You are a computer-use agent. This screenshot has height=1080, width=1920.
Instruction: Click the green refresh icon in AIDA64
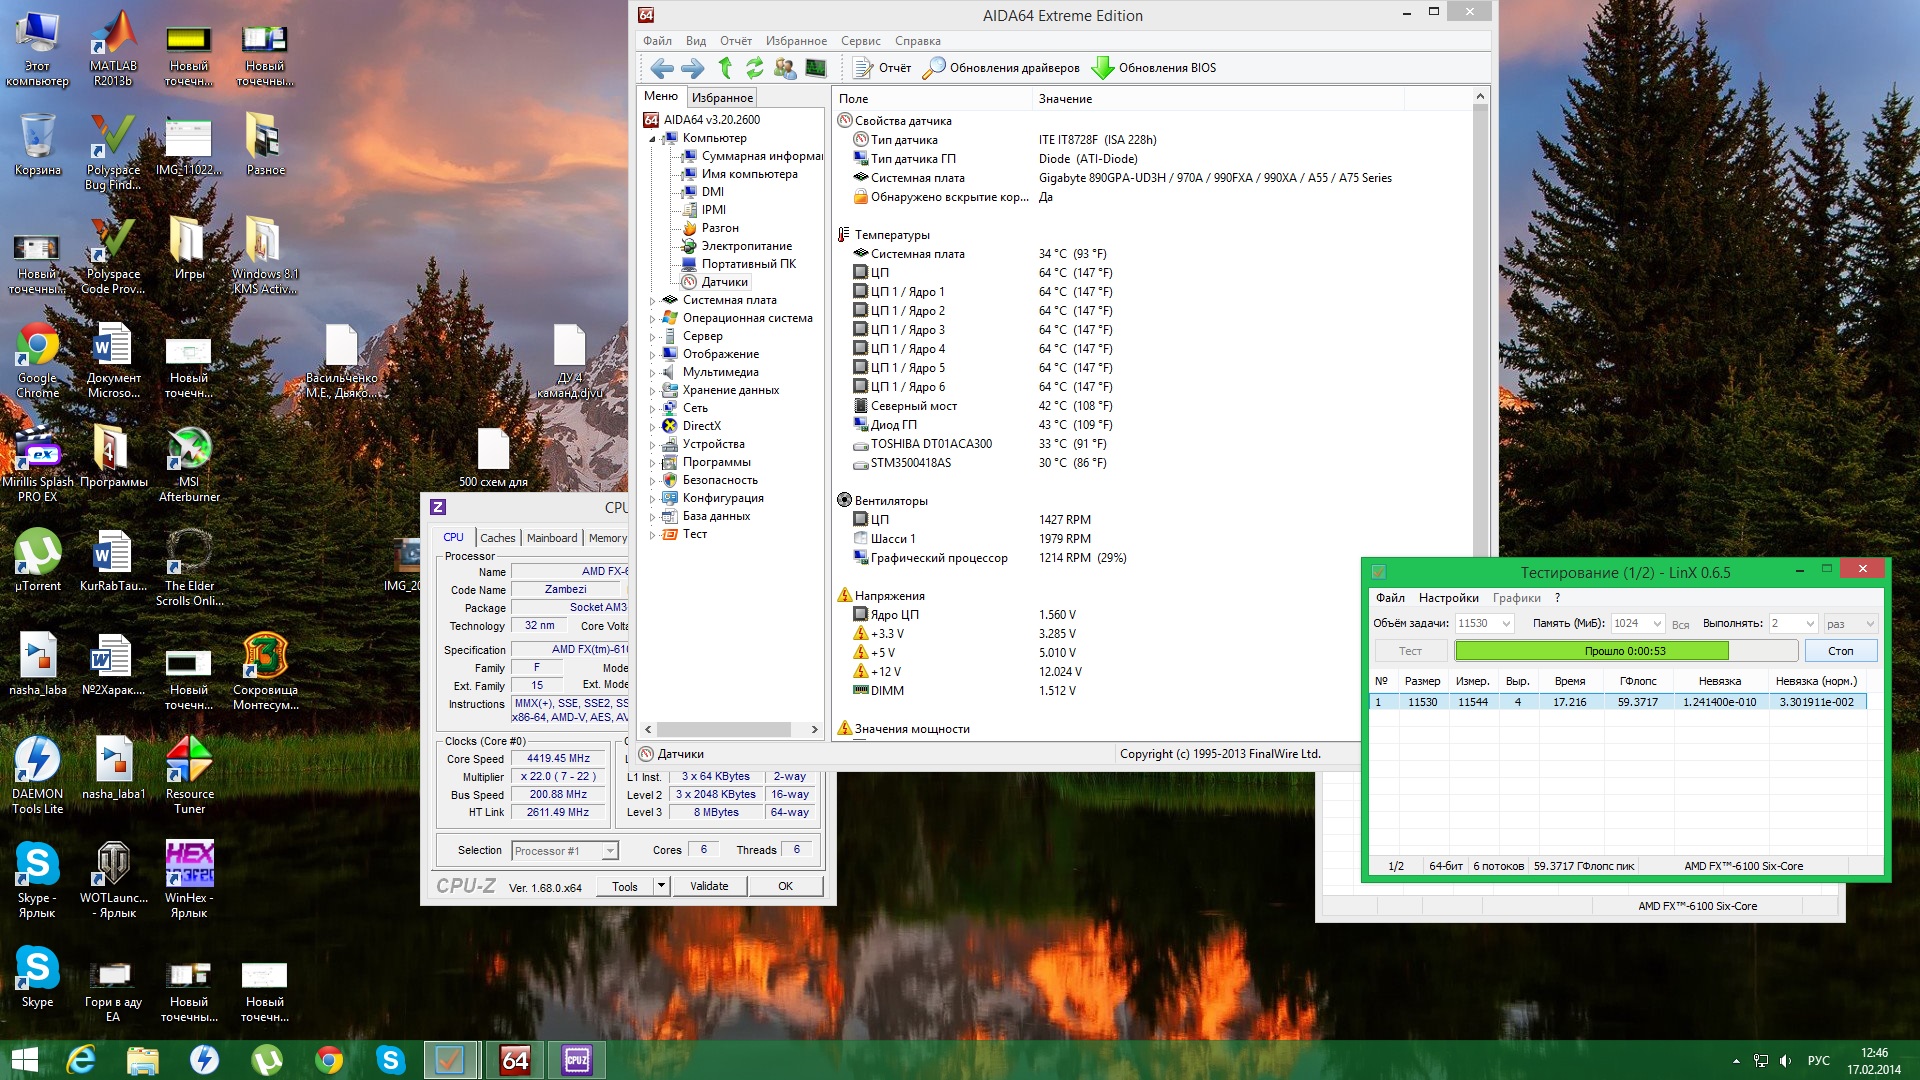coord(755,68)
